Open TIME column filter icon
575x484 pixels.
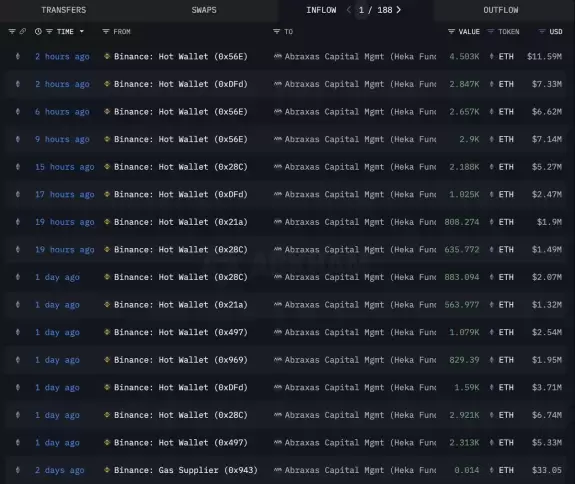(x=49, y=32)
